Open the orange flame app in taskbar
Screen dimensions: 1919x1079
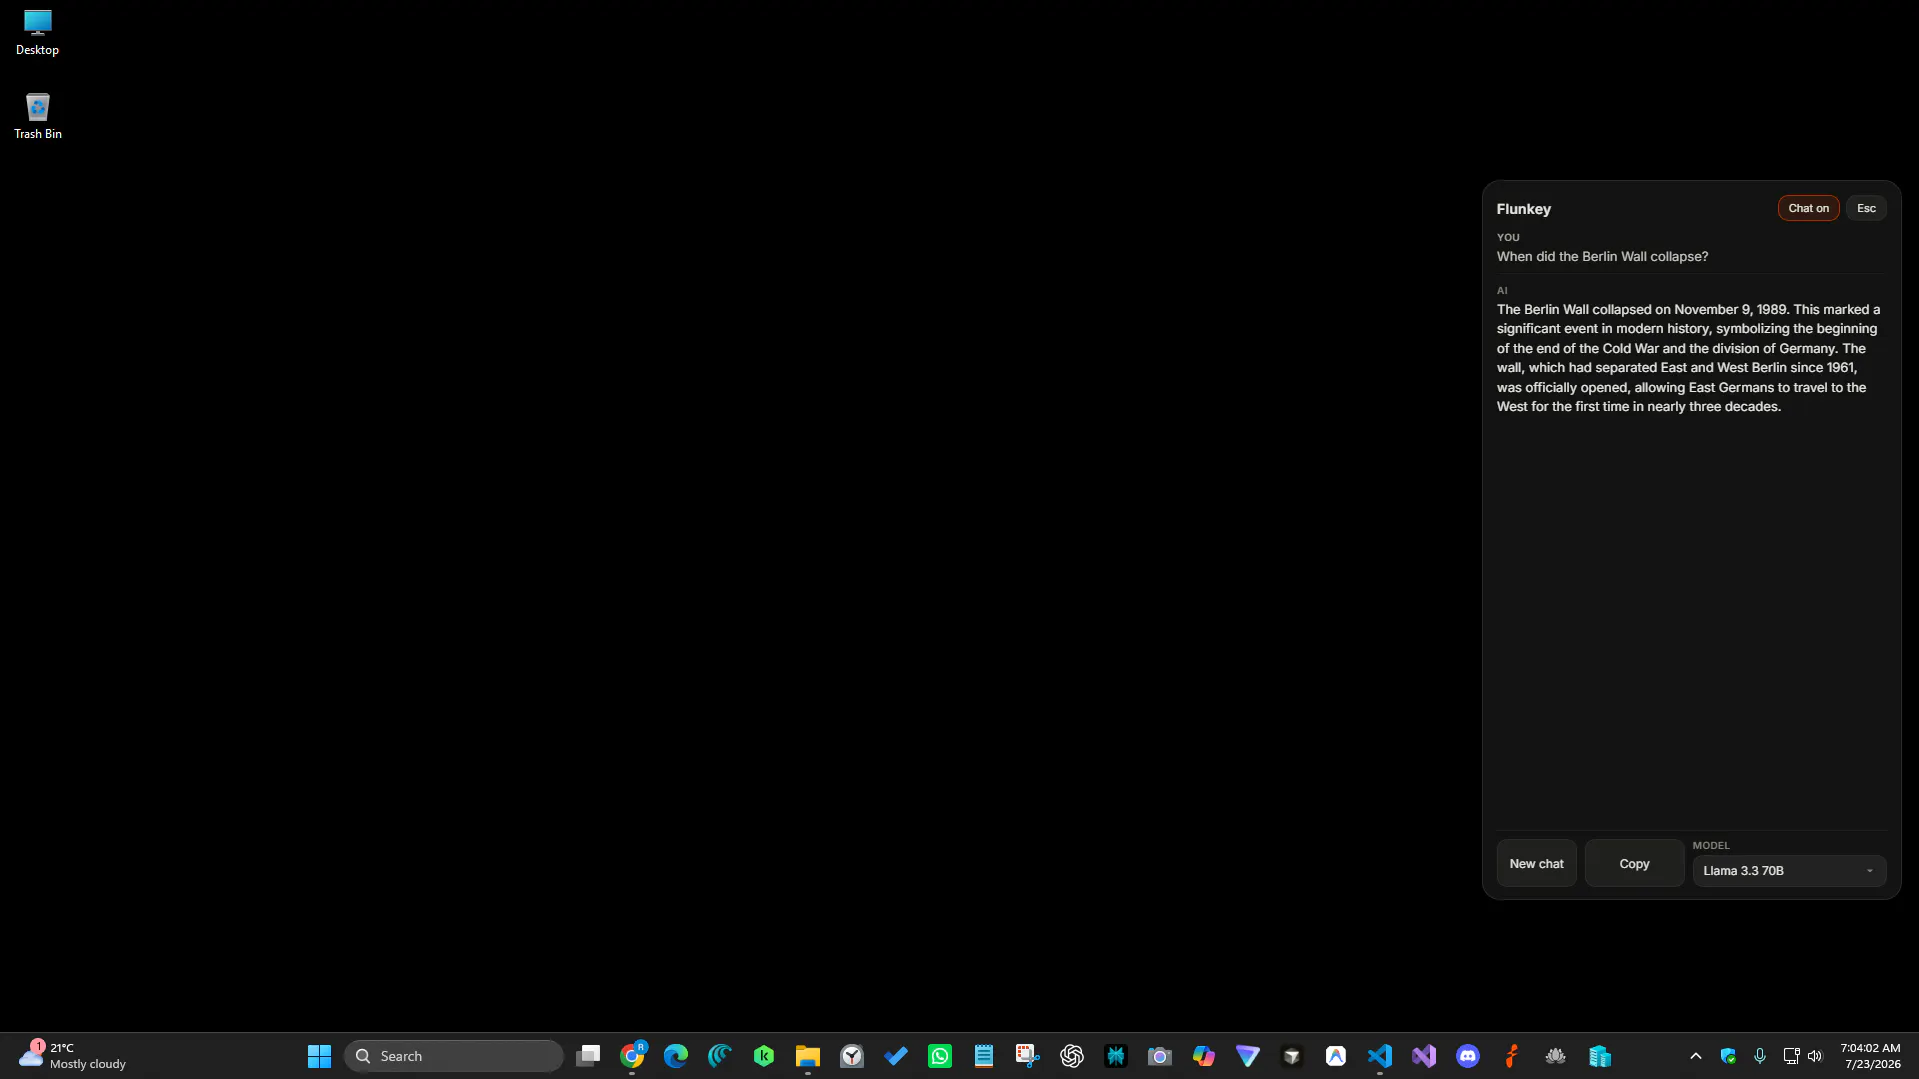click(x=1512, y=1056)
